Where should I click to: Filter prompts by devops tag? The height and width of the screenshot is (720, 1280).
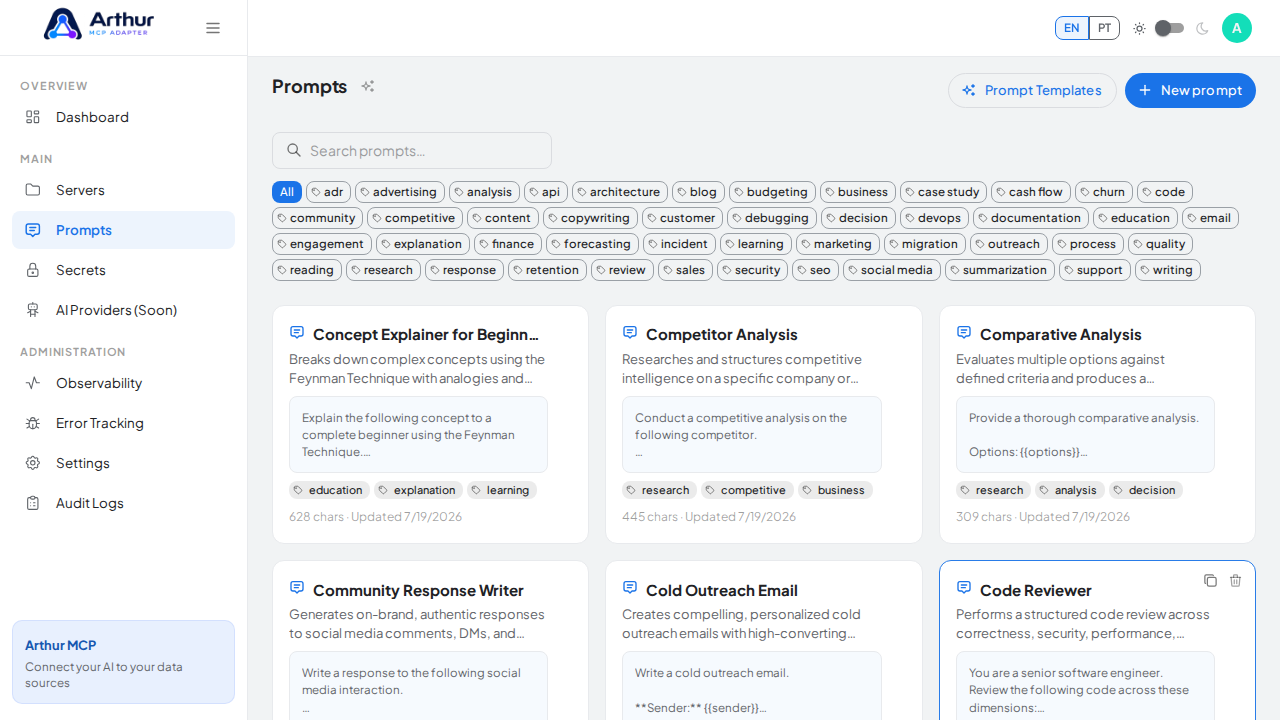click(x=934, y=218)
